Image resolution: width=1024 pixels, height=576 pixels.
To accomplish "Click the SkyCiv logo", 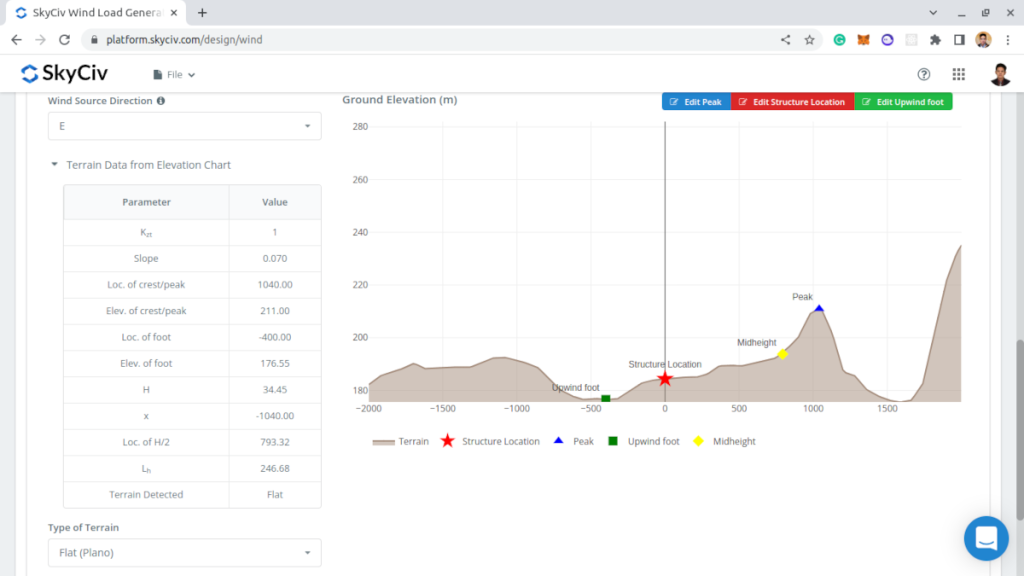I will pos(64,74).
